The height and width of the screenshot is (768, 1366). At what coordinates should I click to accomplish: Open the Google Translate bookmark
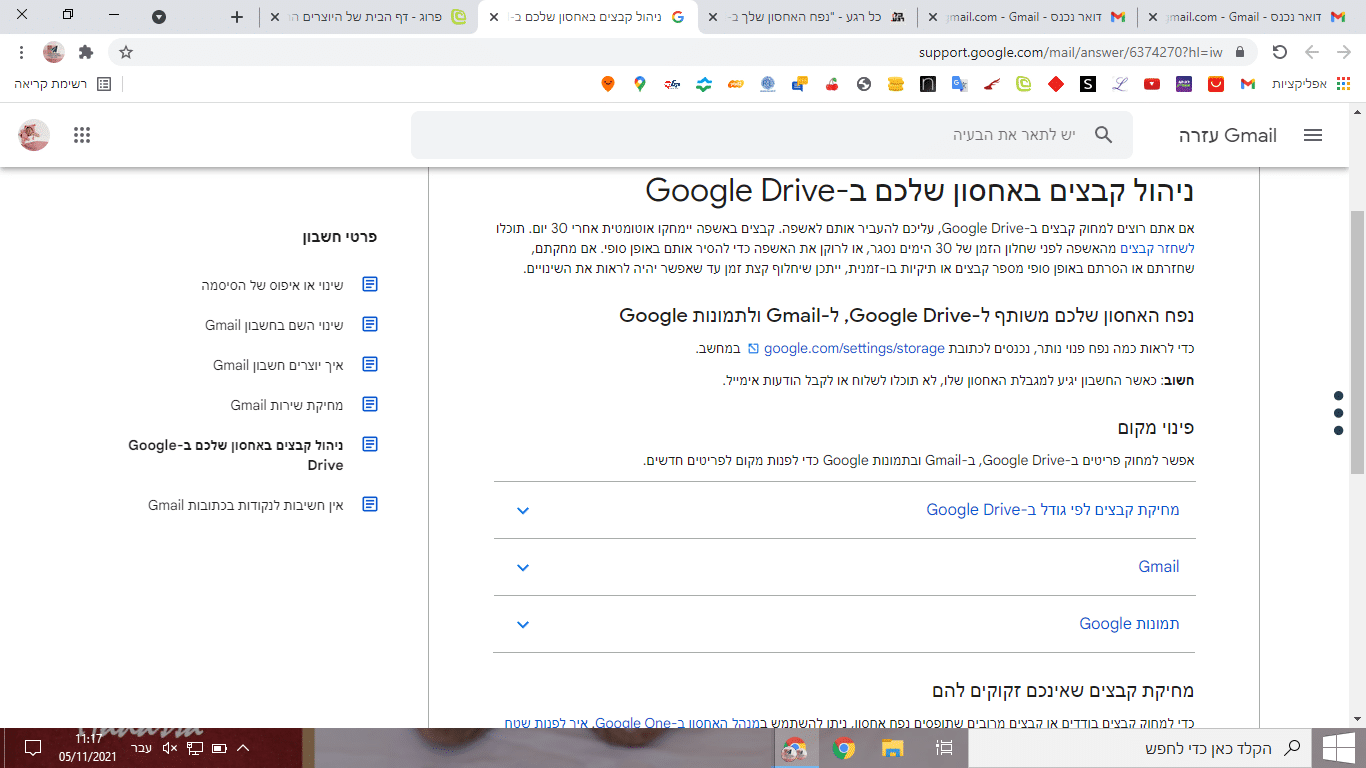(959, 84)
